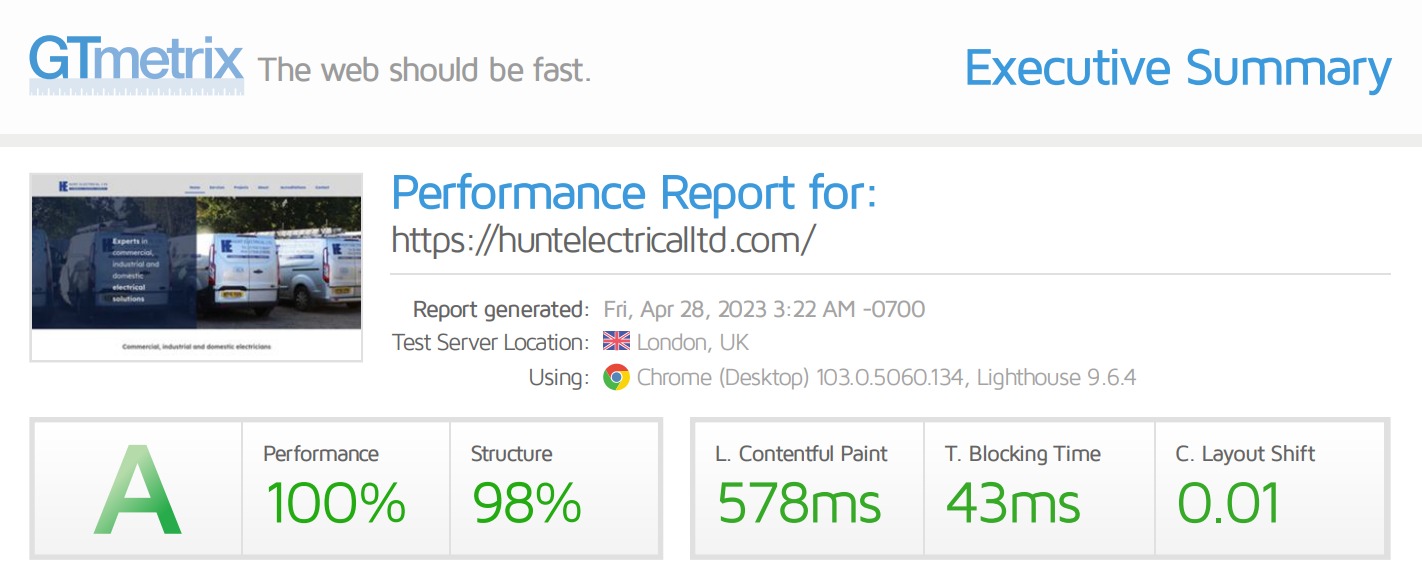This screenshot has width=1422, height=569.
Task: Click the L. Contentful Paint 578ms value
Action: click(x=799, y=502)
